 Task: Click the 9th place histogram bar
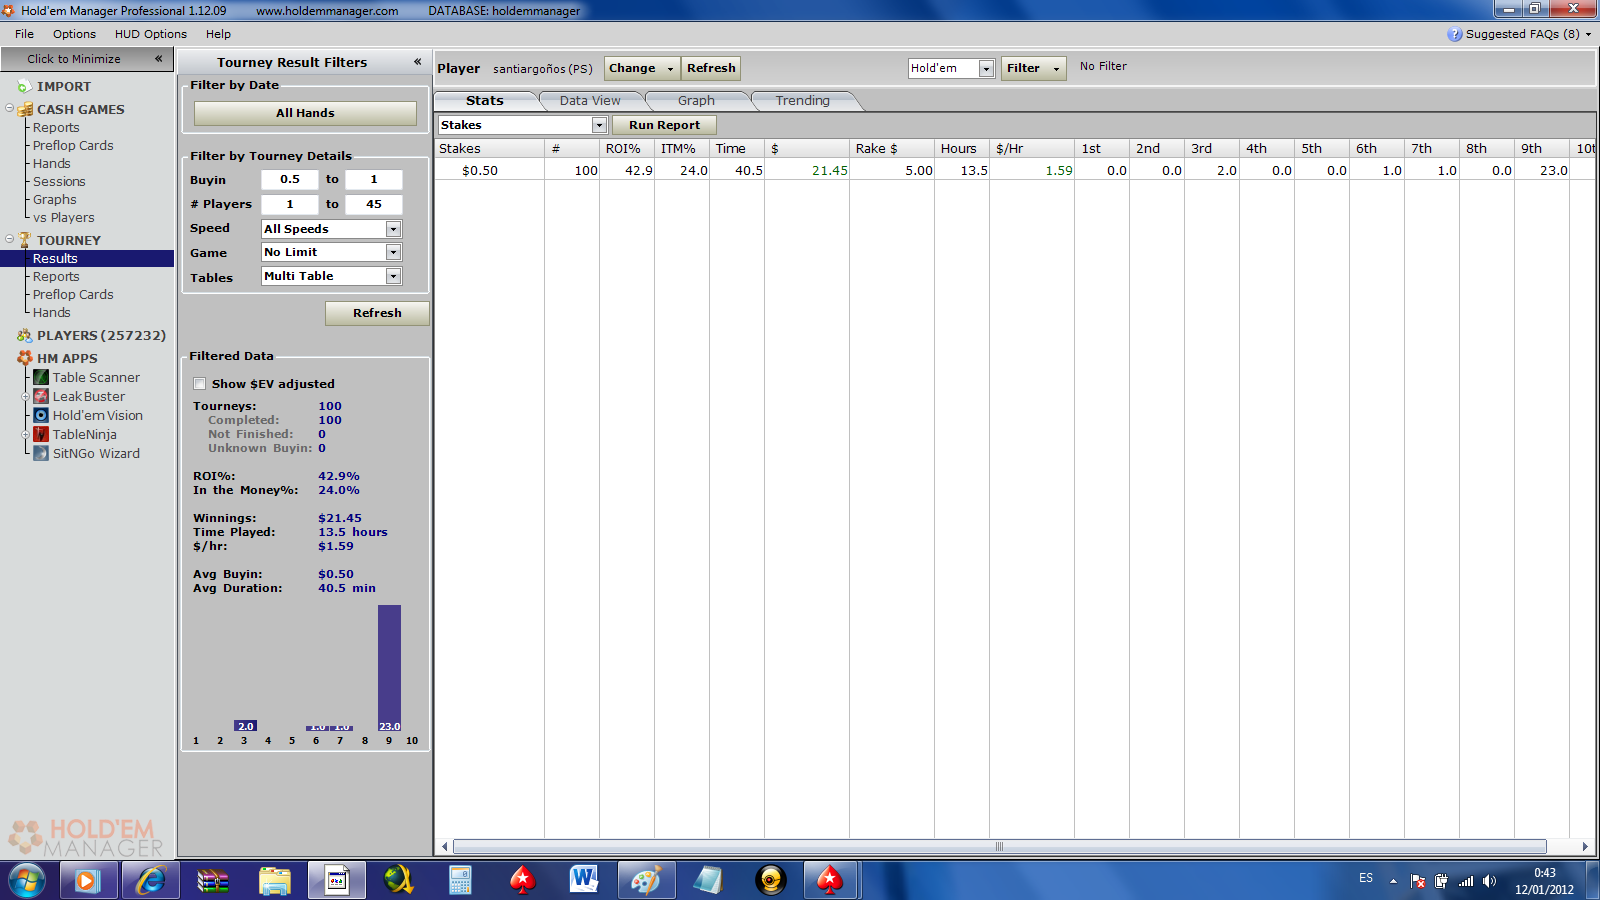[389, 668]
